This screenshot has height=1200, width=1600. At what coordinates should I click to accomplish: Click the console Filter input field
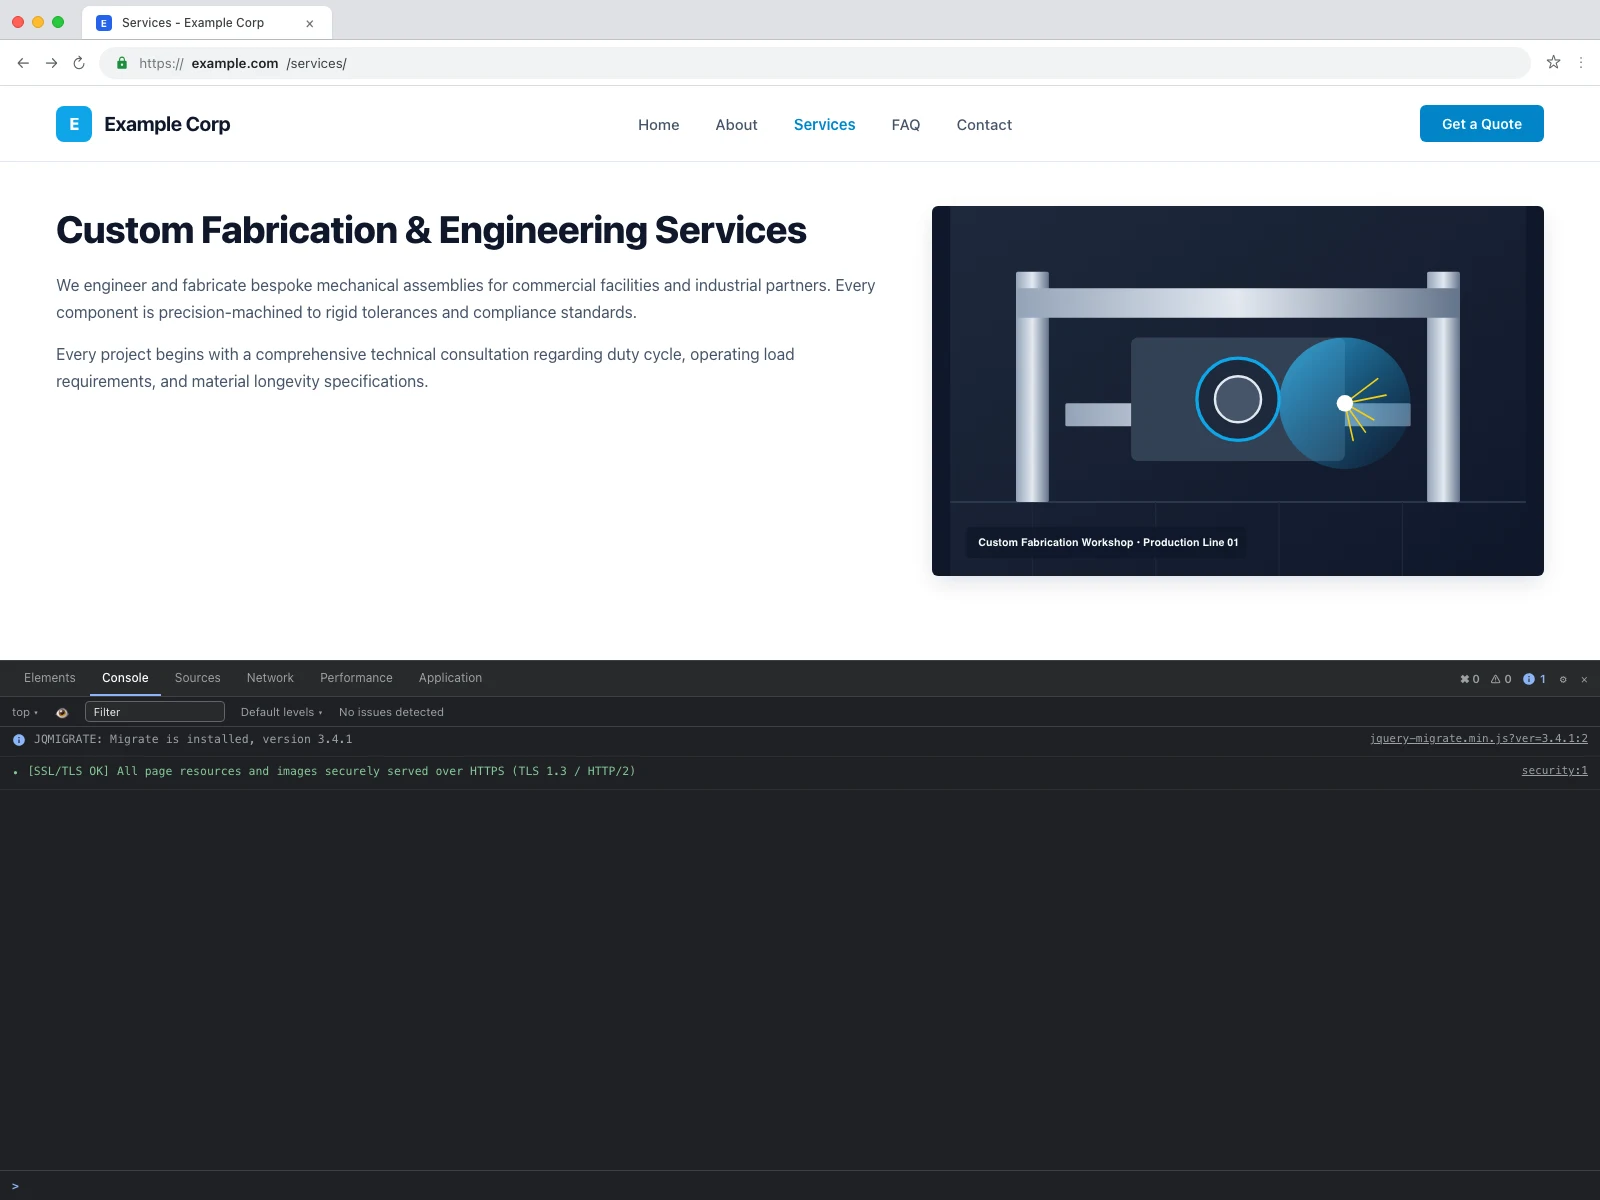[x=155, y=712]
